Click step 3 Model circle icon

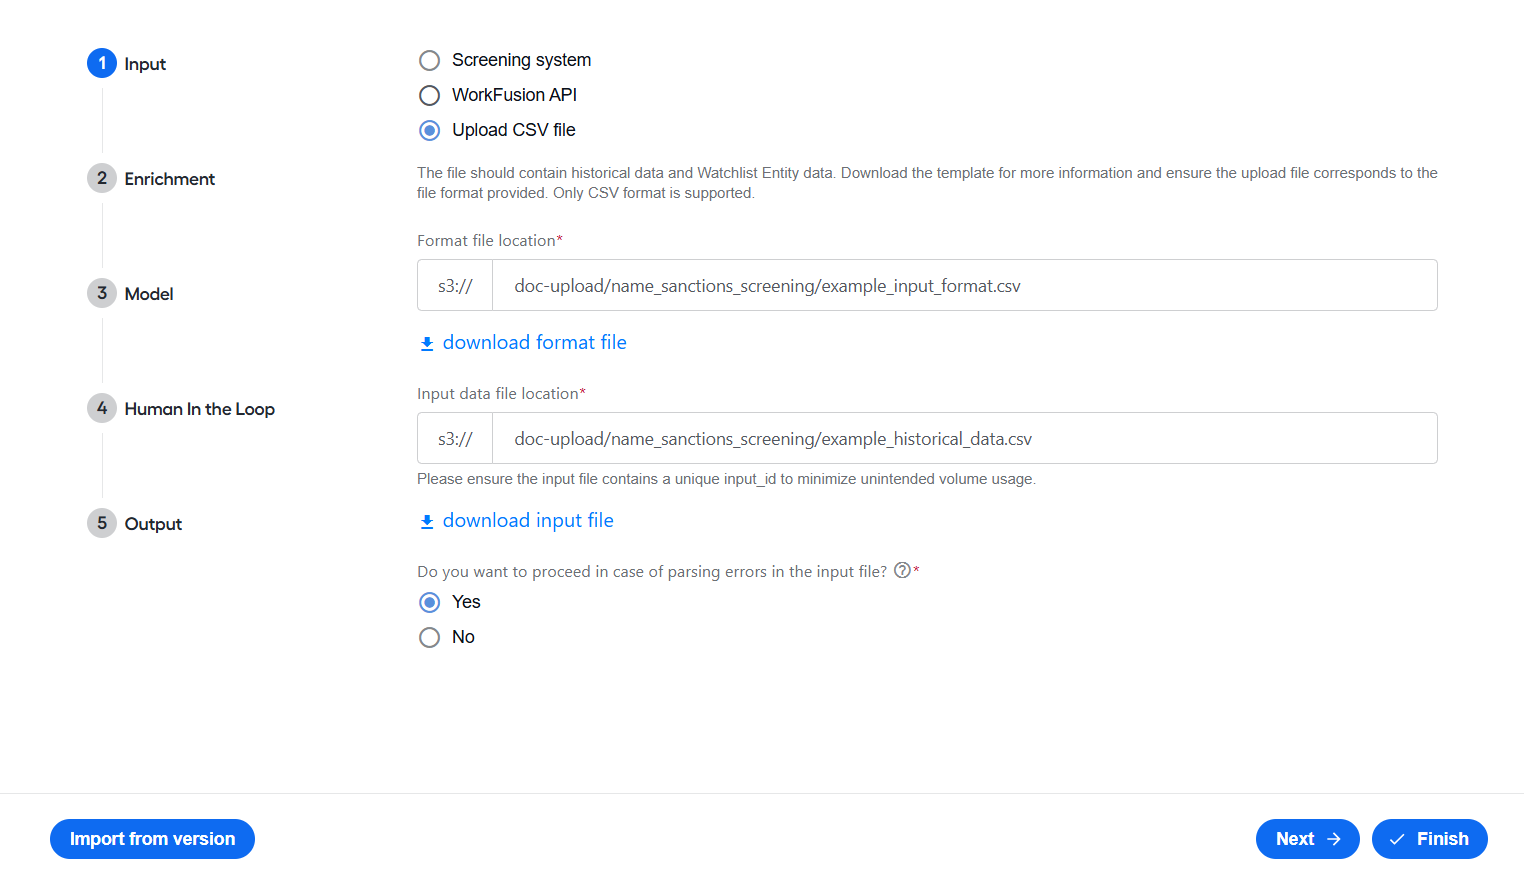(102, 293)
